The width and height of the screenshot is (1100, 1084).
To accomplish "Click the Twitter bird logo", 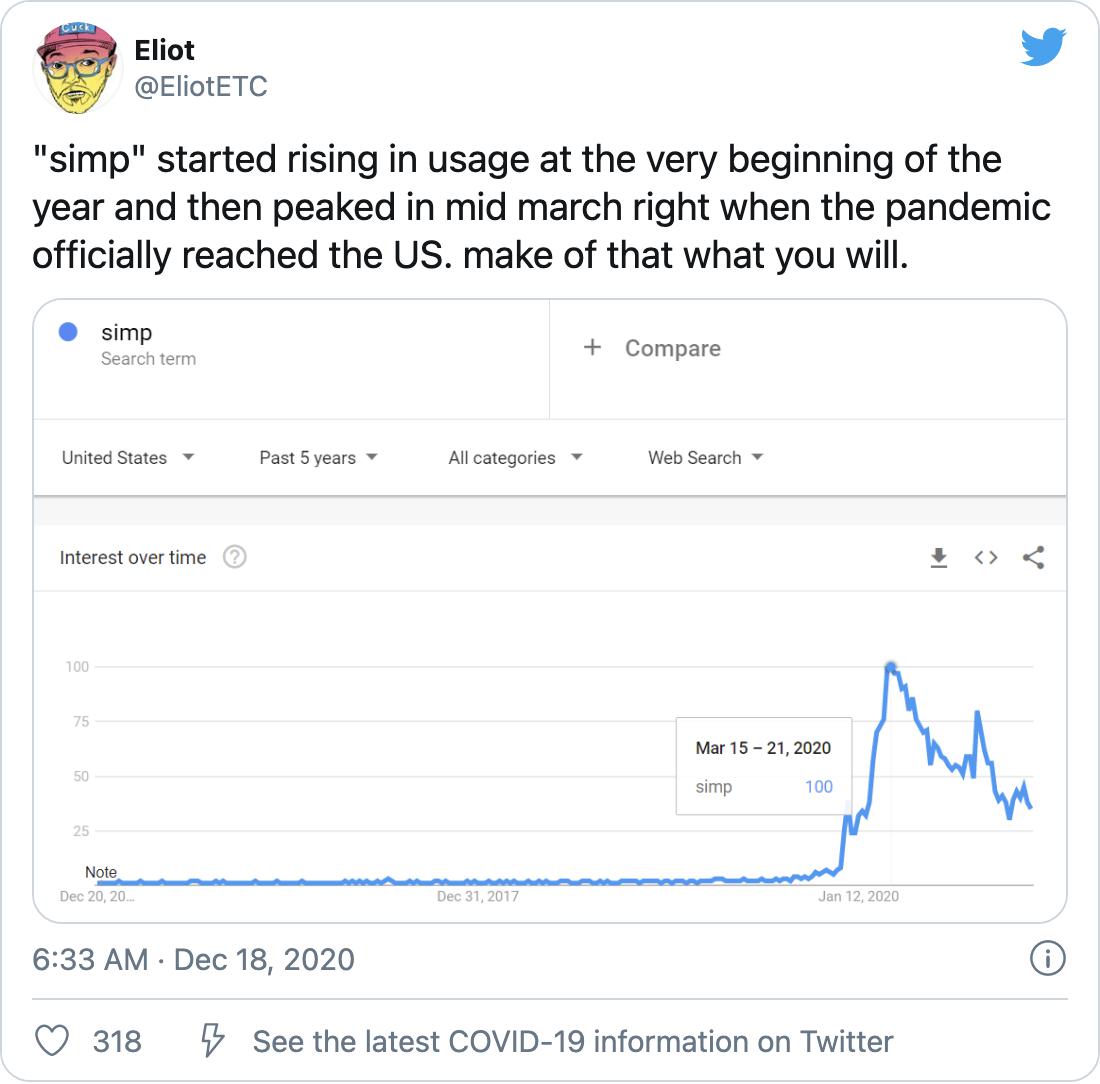I will coord(1043,48).
